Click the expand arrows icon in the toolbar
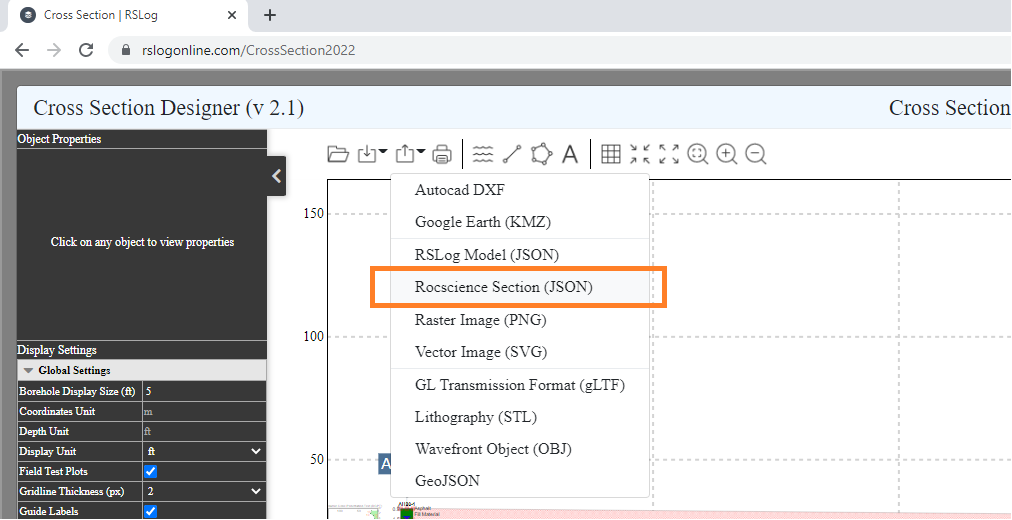This screenshot has width=1012, height=520. (669, 154)
